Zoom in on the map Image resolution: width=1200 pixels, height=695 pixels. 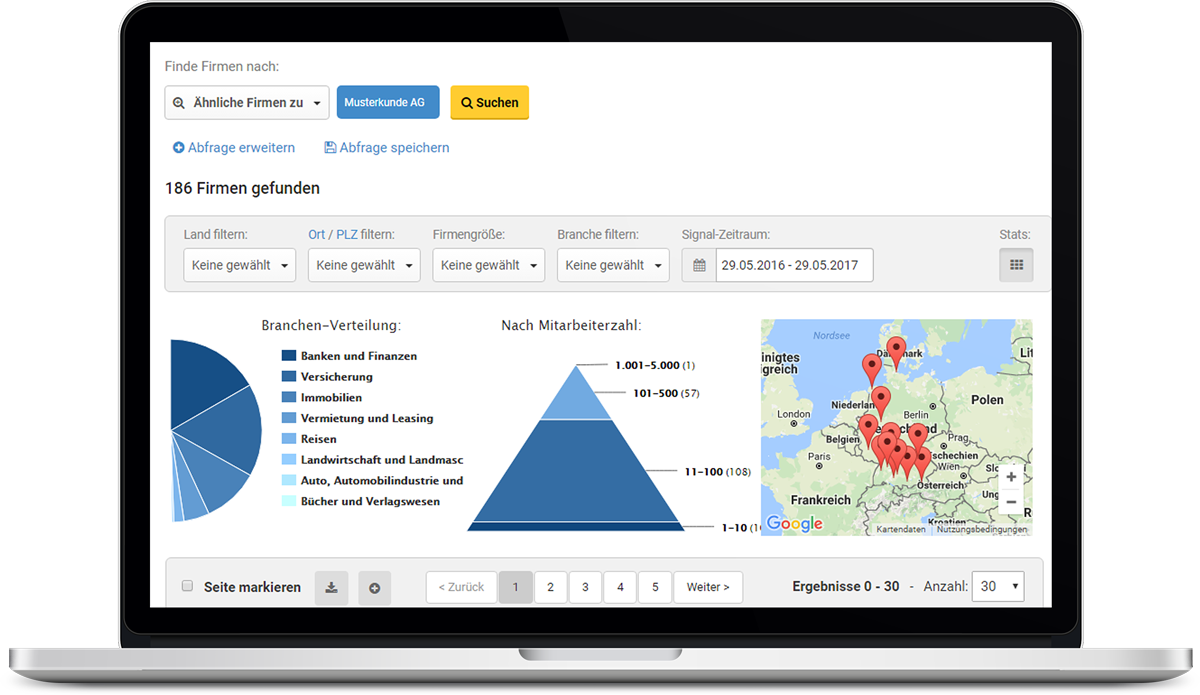[x=1011, y=477]
